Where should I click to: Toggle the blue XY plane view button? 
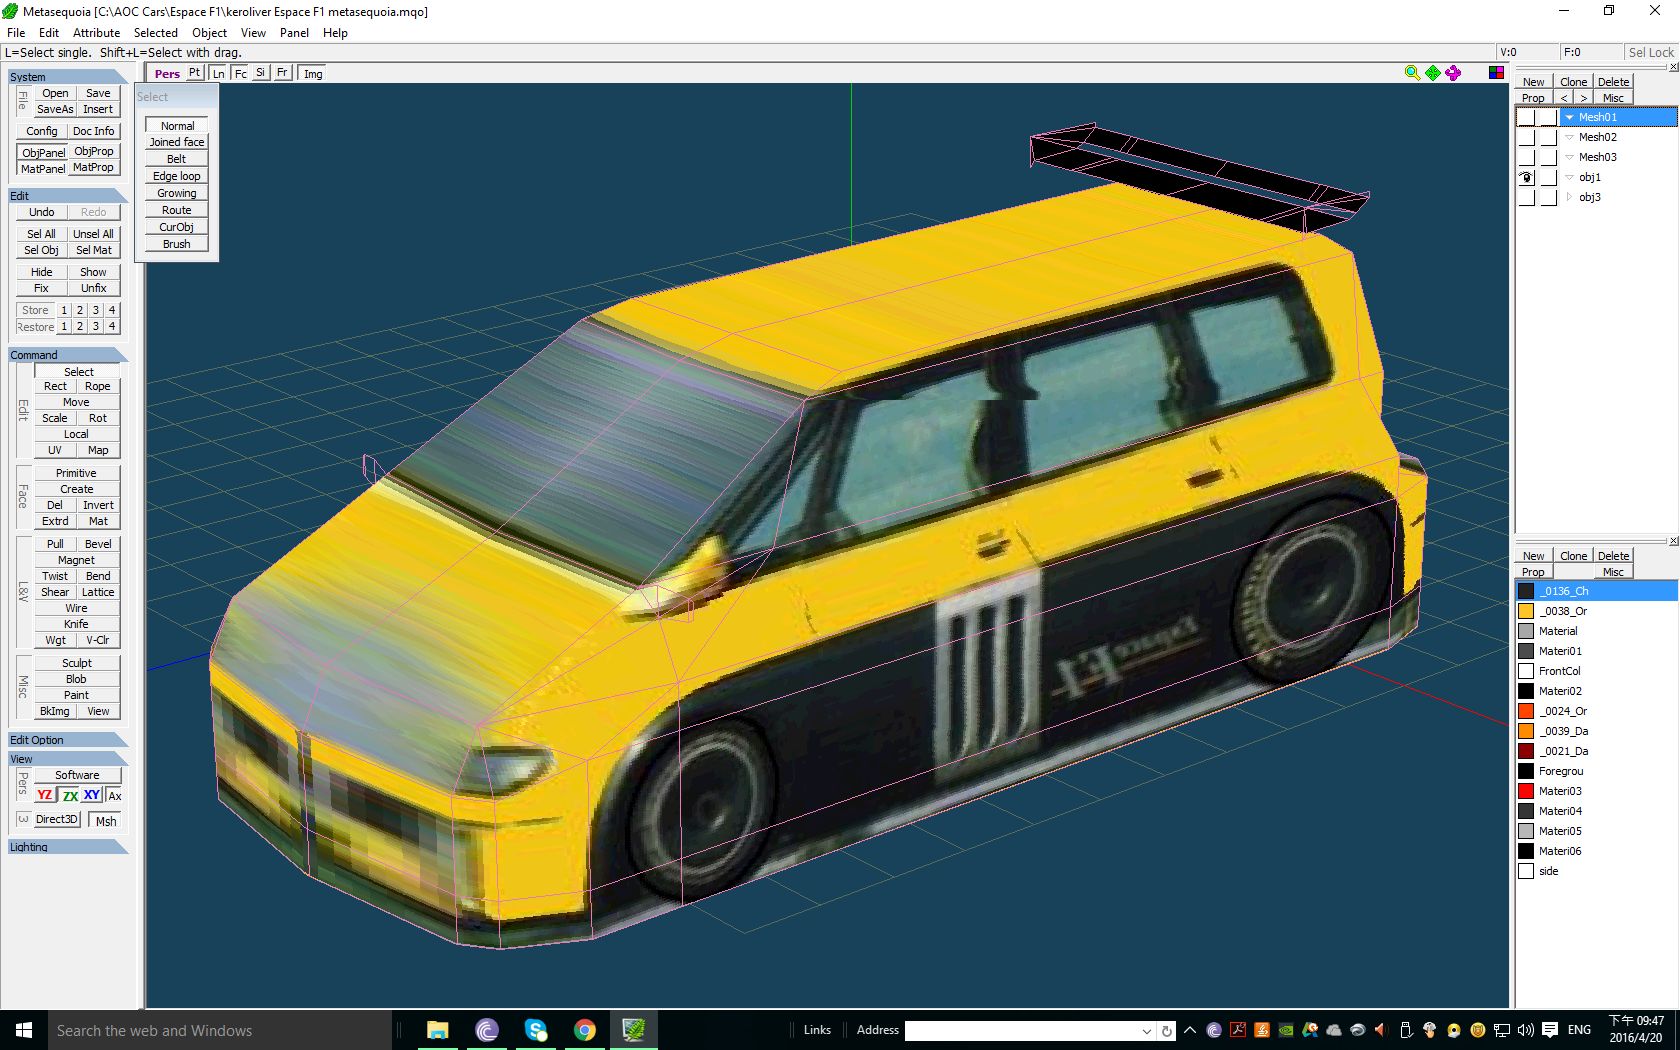point(92,795)
